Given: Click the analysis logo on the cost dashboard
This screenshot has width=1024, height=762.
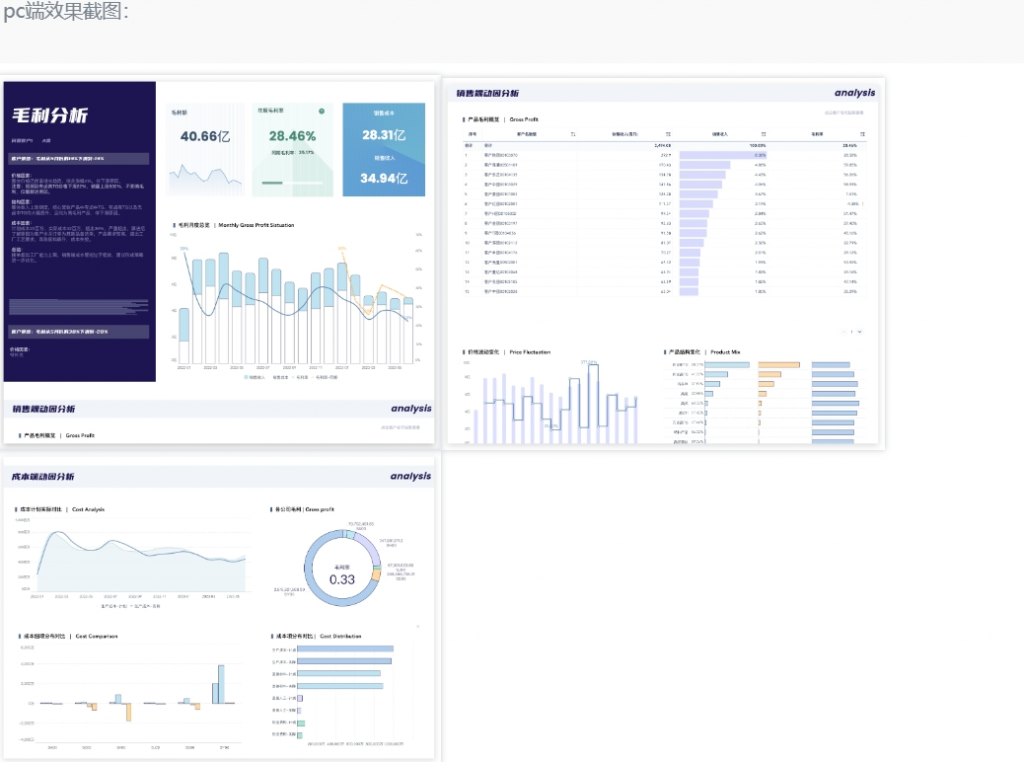Looking at the screenshot, I should tap(411, 476).
